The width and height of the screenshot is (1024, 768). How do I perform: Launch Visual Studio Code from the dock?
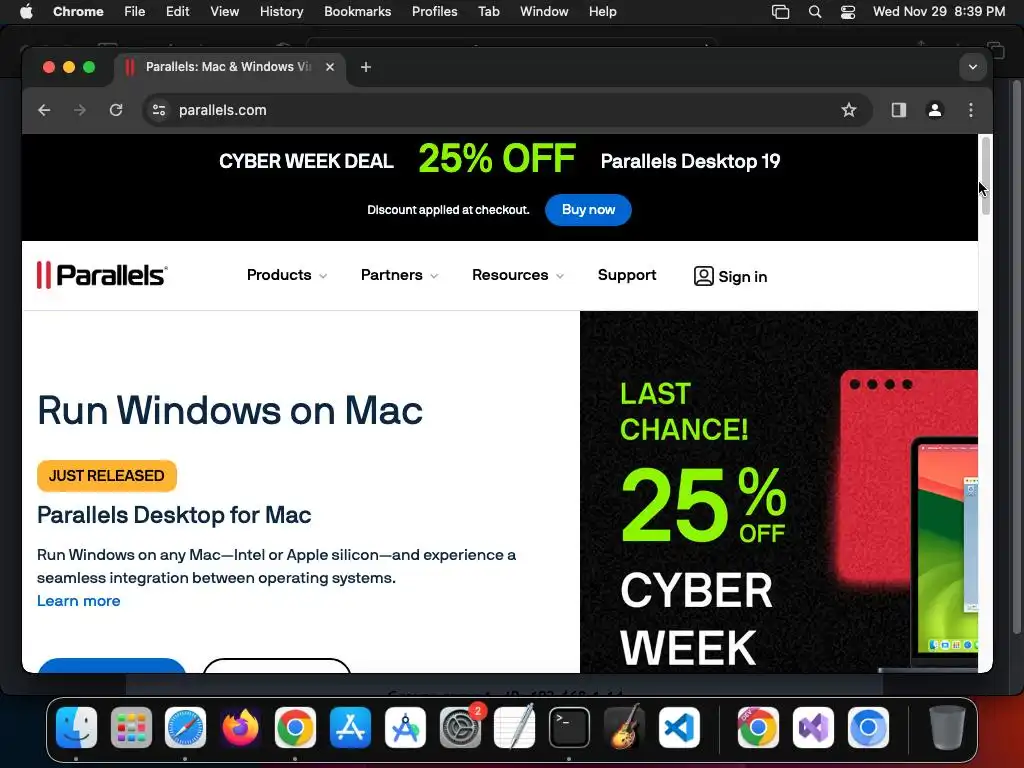[x=679, y=727]
